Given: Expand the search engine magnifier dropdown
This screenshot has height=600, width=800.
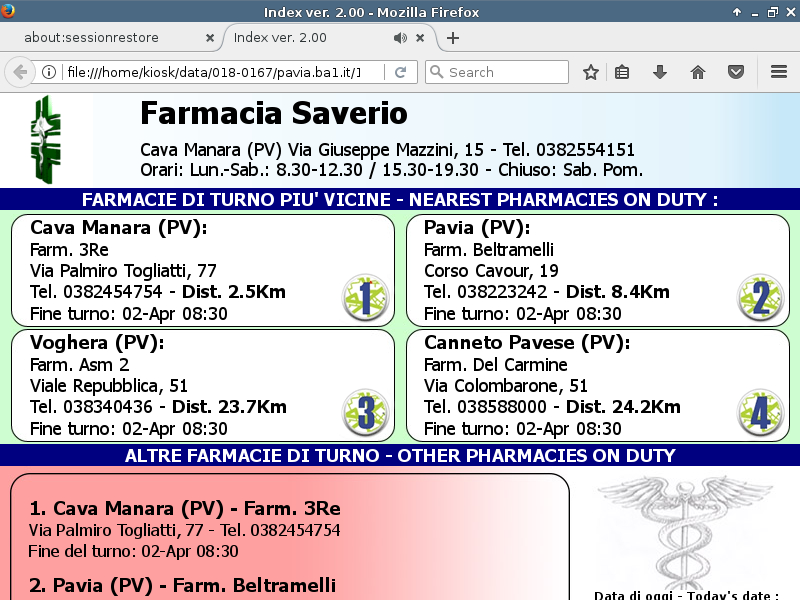Looking at the screenshot, I should click(436, 72).
